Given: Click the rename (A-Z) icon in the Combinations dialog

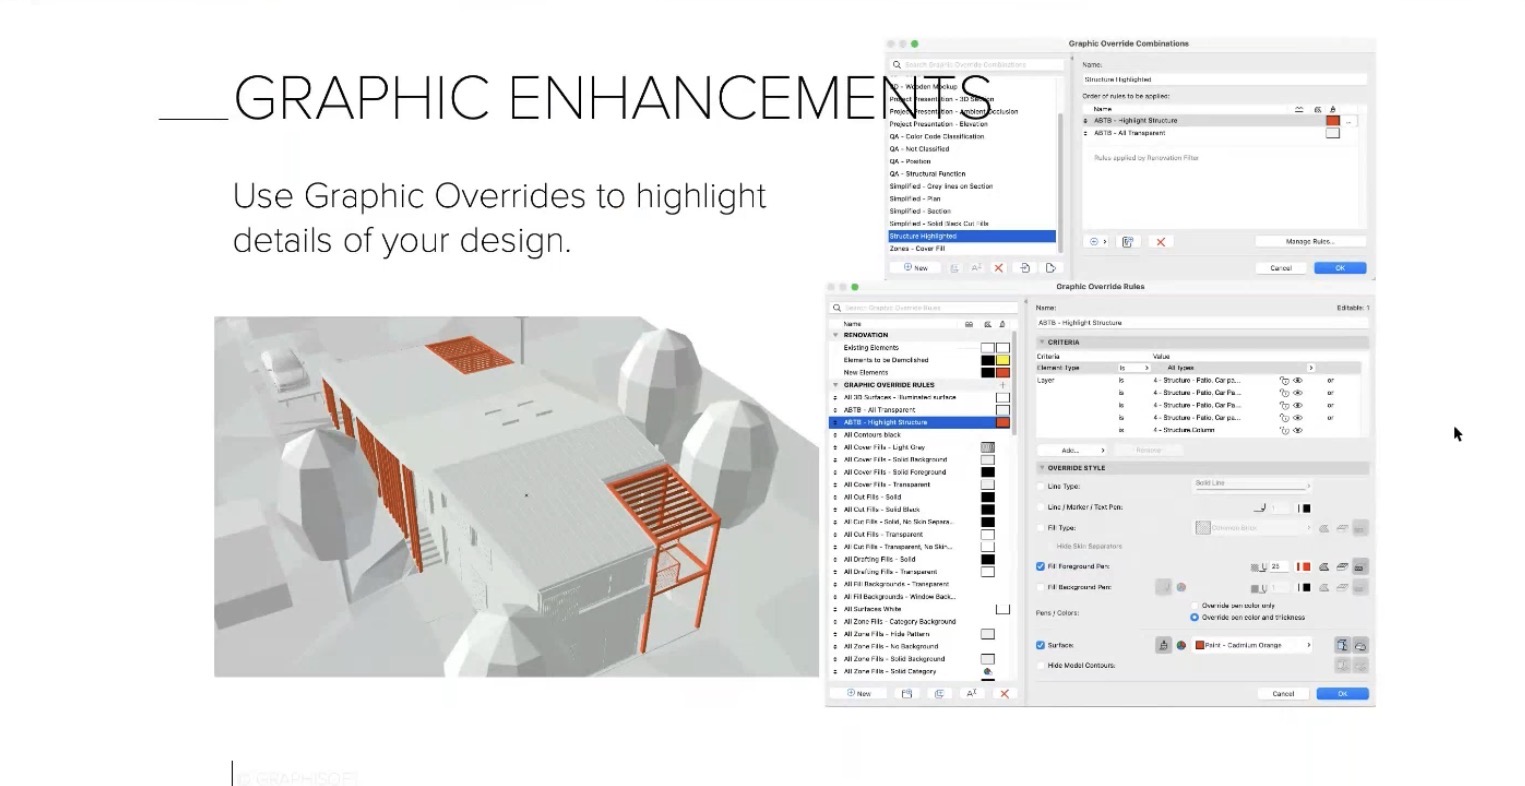Looking at the screenshot, I should pyautogui.click(x=976, y=268).
